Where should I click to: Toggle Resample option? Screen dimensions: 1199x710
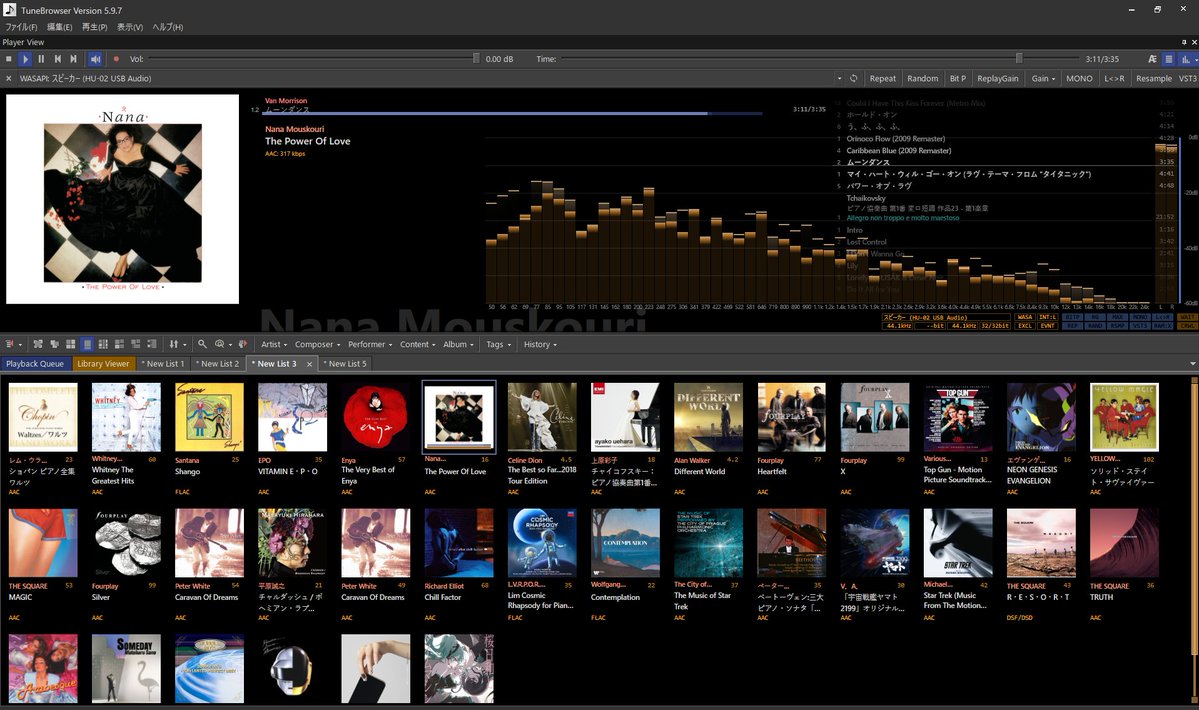pos(1153,79)
